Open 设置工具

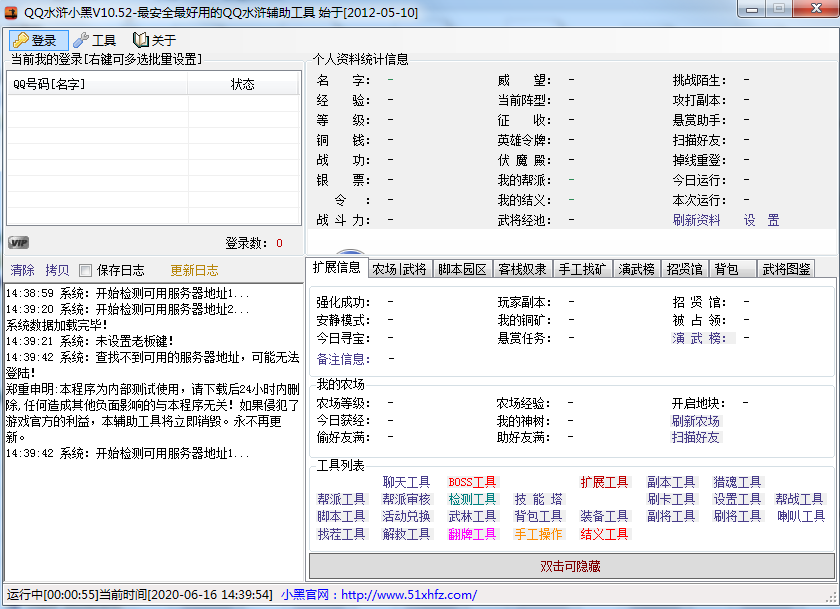tap(737, 499)
